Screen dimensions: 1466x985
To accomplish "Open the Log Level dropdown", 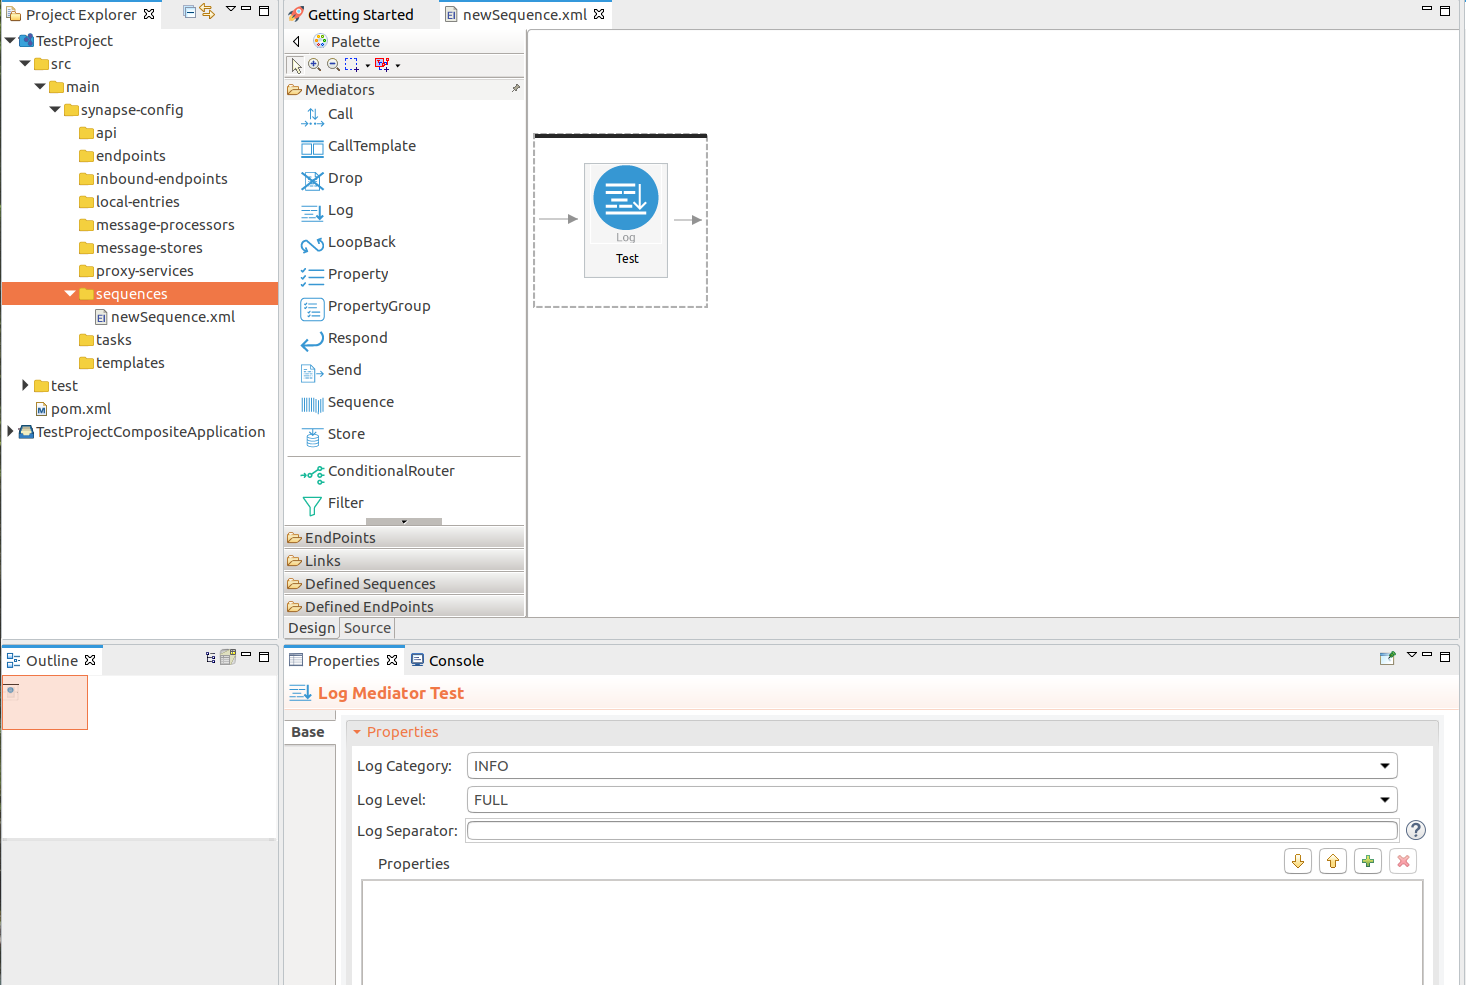I will pyautogui.click(x=1385, y=799).
